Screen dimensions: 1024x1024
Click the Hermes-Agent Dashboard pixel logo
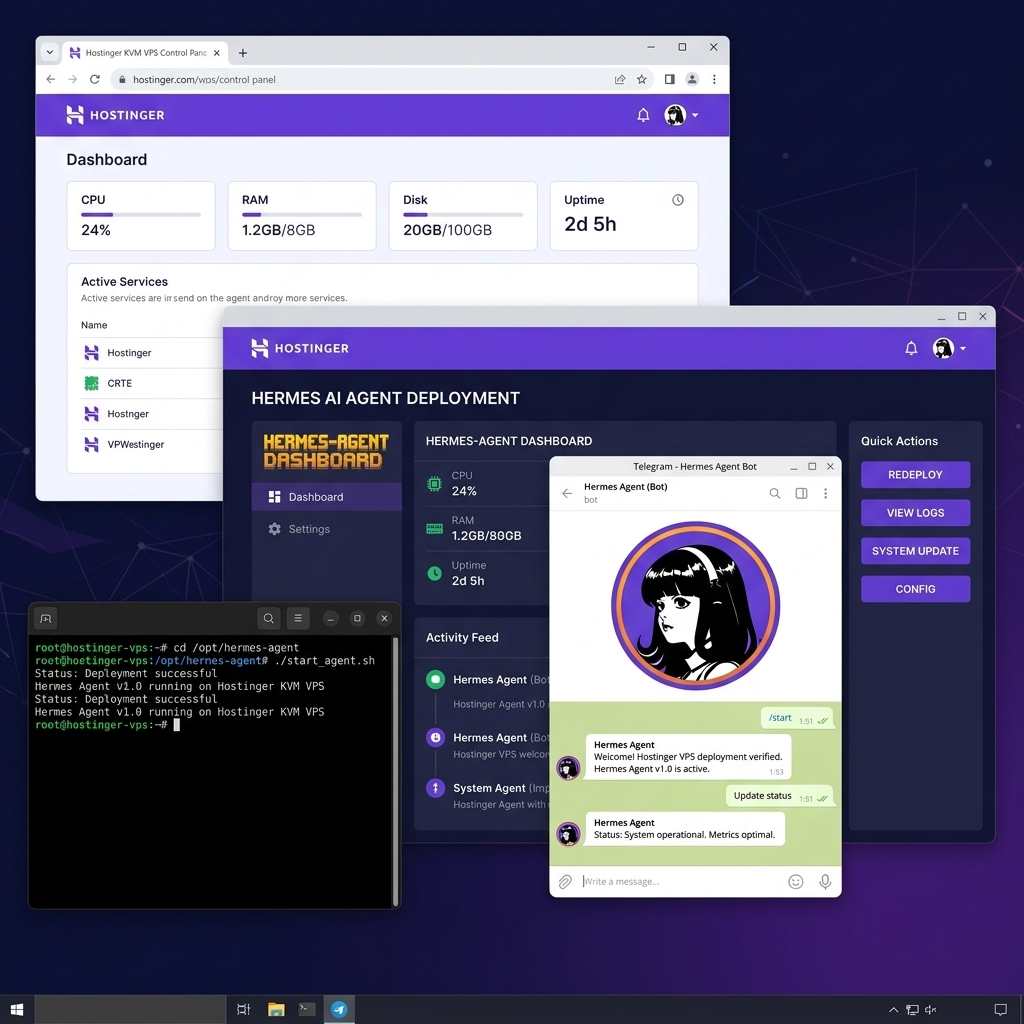[326, 451]
